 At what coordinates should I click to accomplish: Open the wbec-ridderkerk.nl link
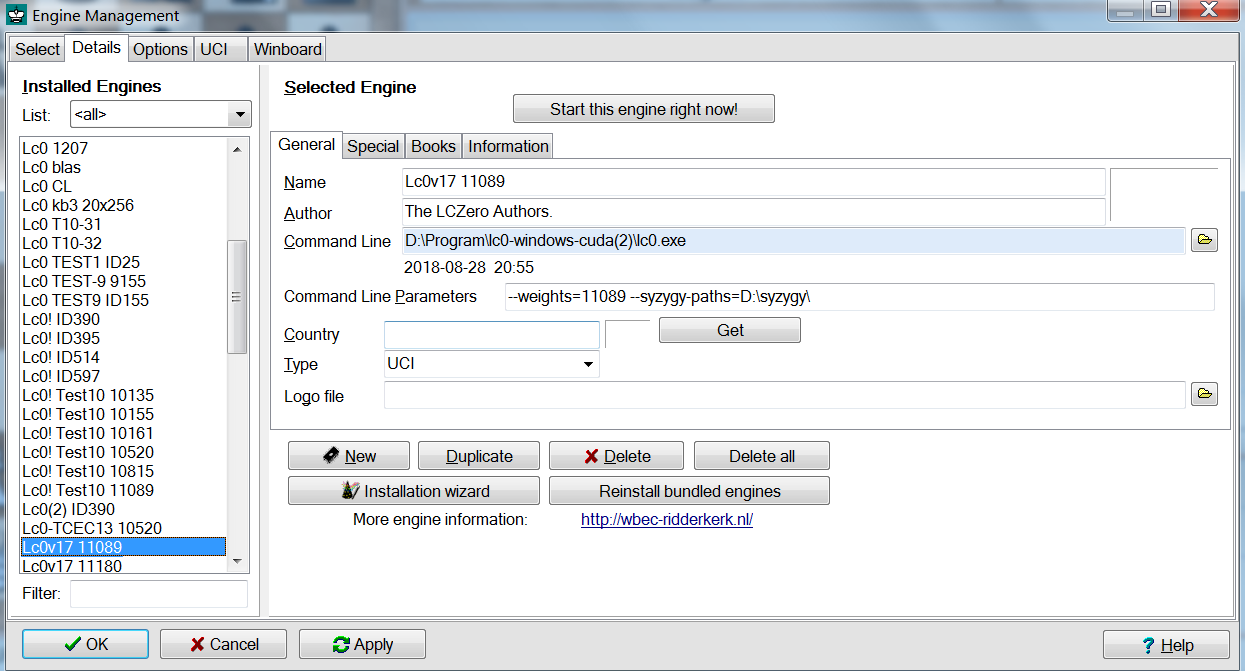coord(666,520)
